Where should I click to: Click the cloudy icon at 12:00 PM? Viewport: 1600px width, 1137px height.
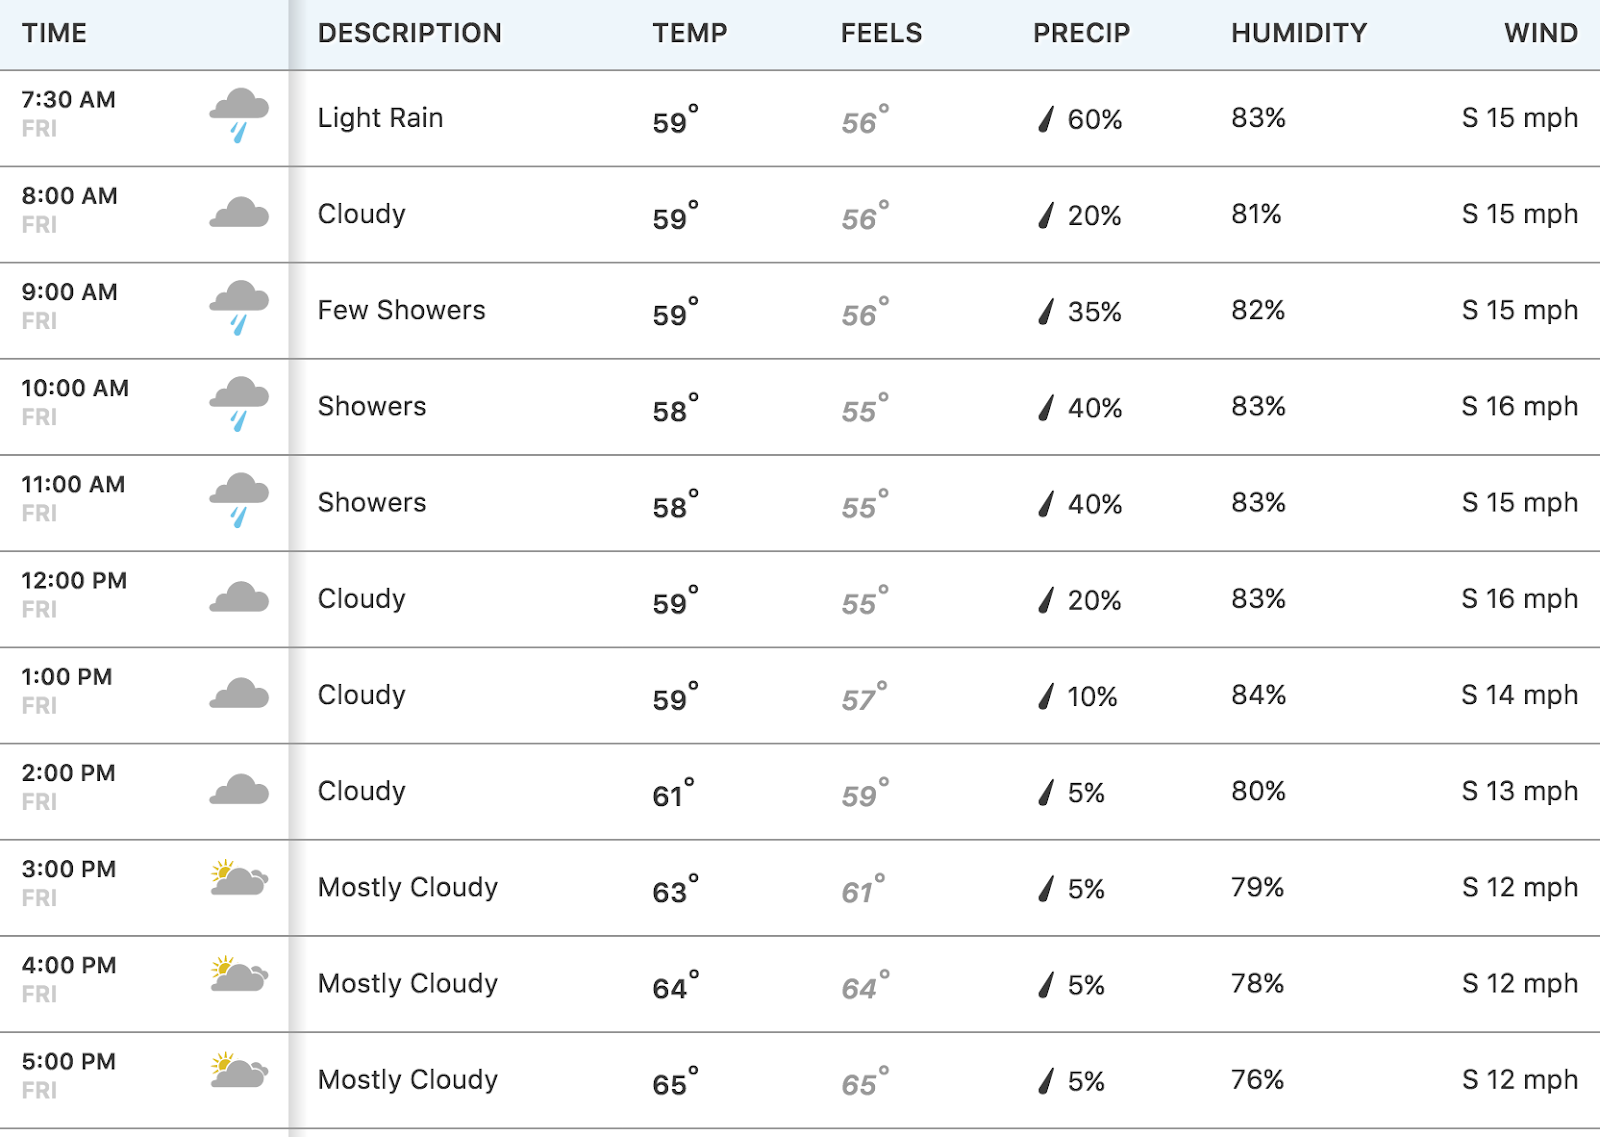[x=239, y=598]
